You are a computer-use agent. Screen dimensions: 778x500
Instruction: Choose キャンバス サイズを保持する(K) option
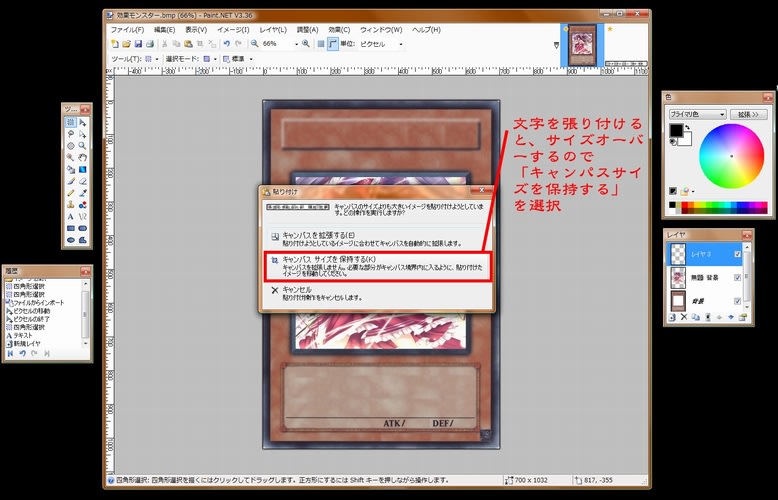coord(377,267)
